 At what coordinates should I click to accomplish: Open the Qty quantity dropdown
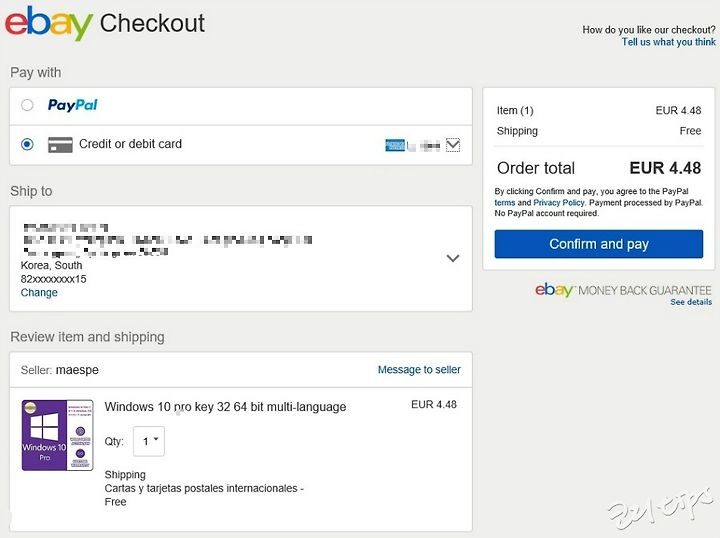pos(149,441)
